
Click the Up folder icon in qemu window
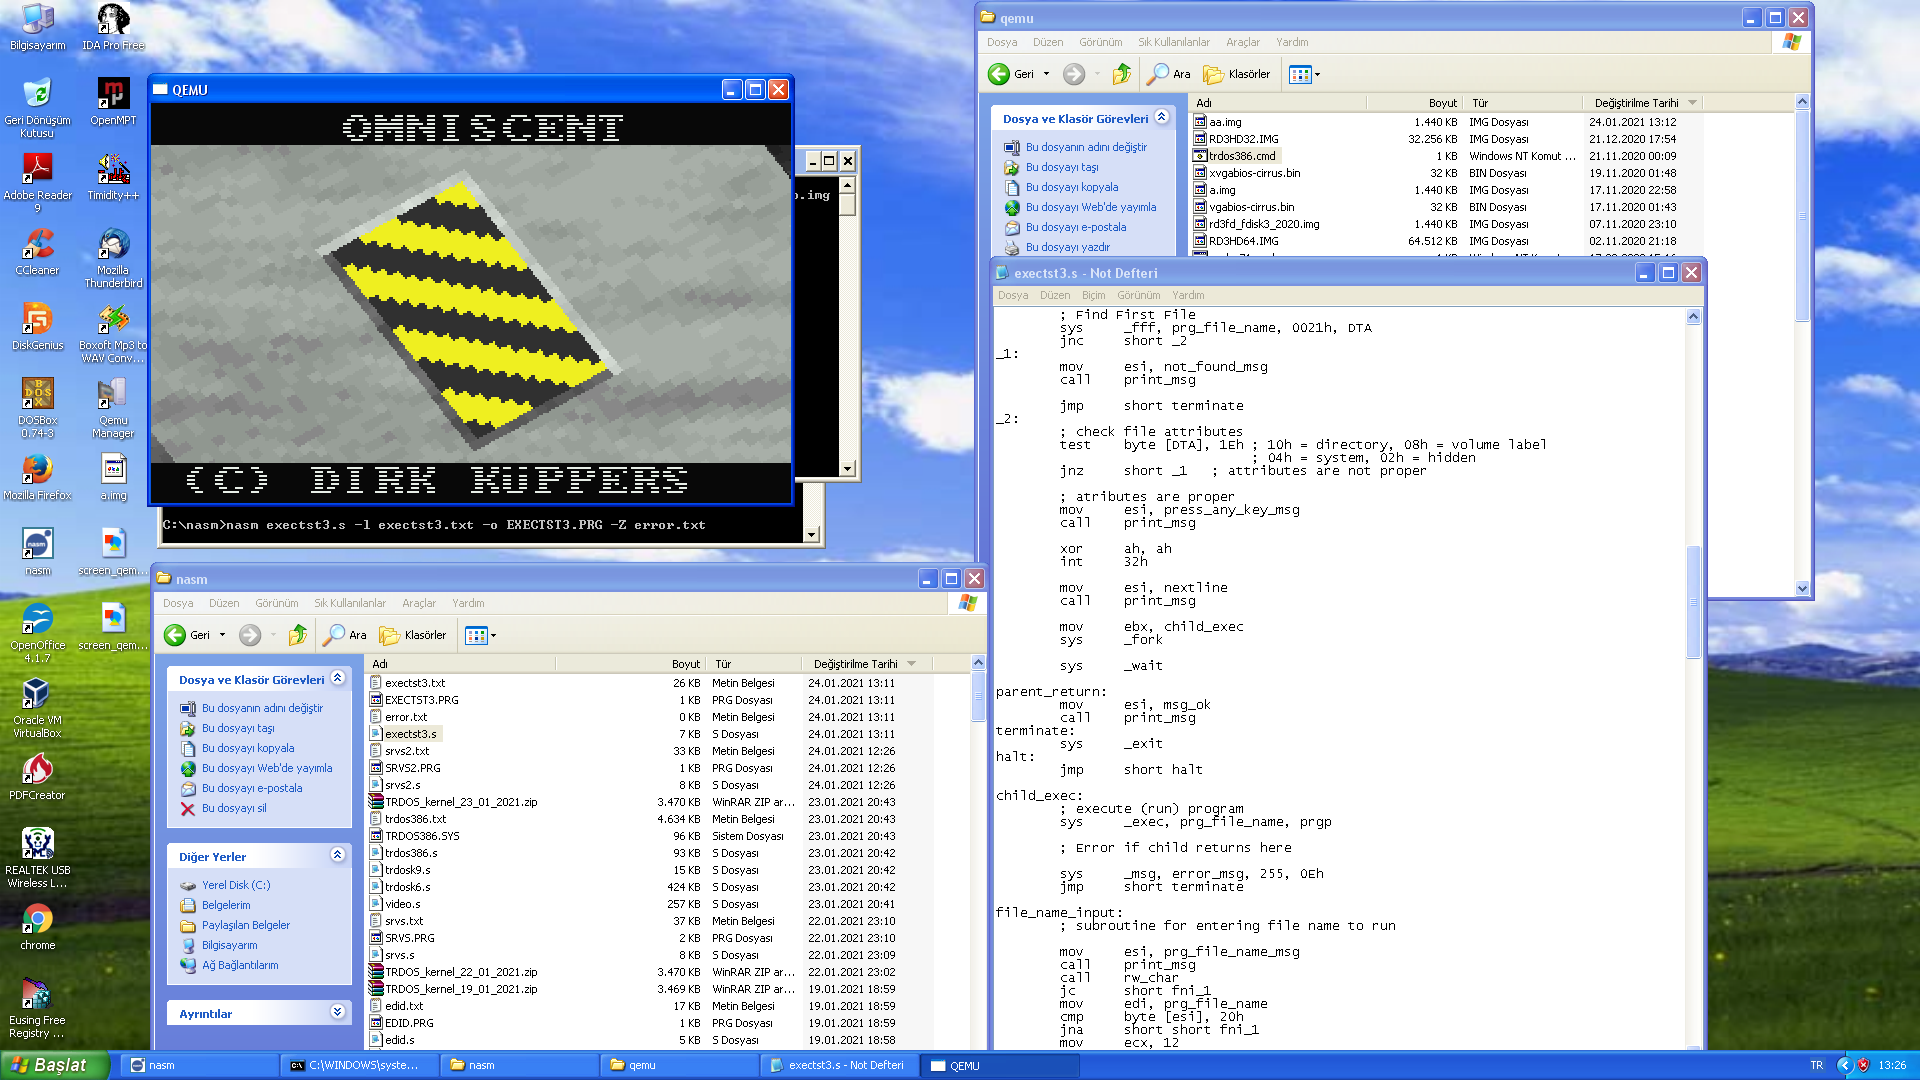[x=1122, y=74]
